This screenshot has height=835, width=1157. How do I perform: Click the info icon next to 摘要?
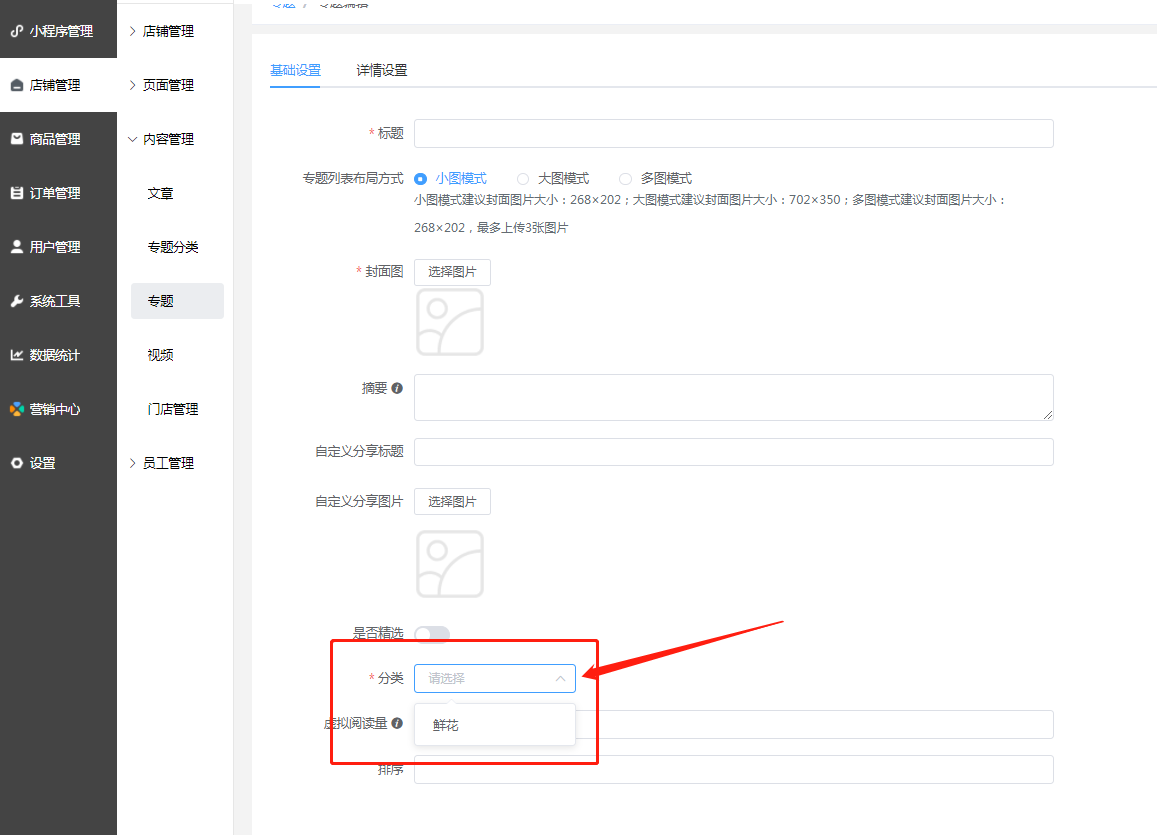pos(397,388)
